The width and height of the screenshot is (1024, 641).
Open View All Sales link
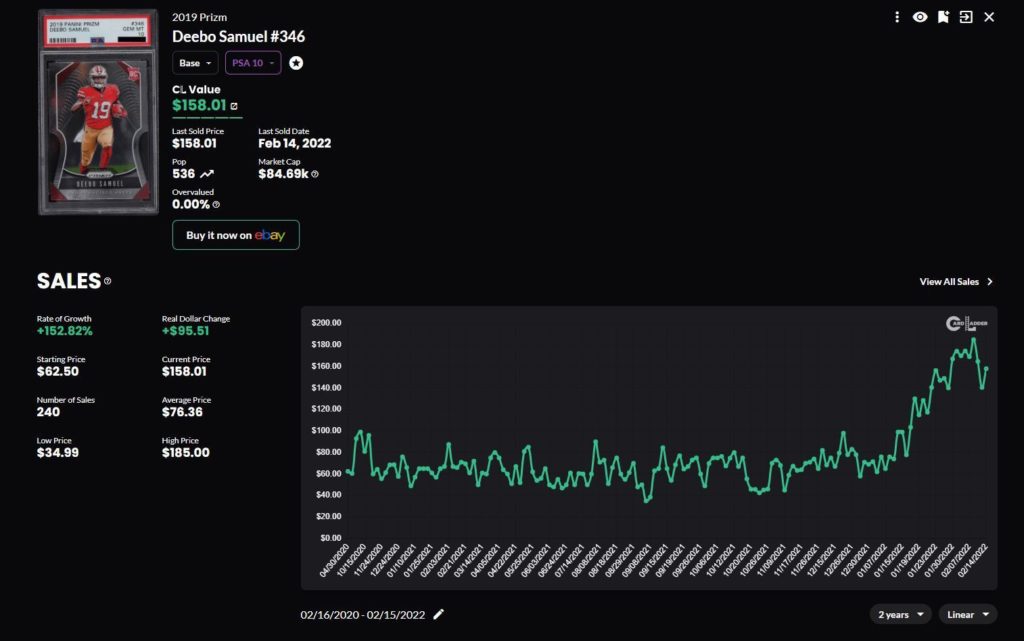(x=949, y=281)
